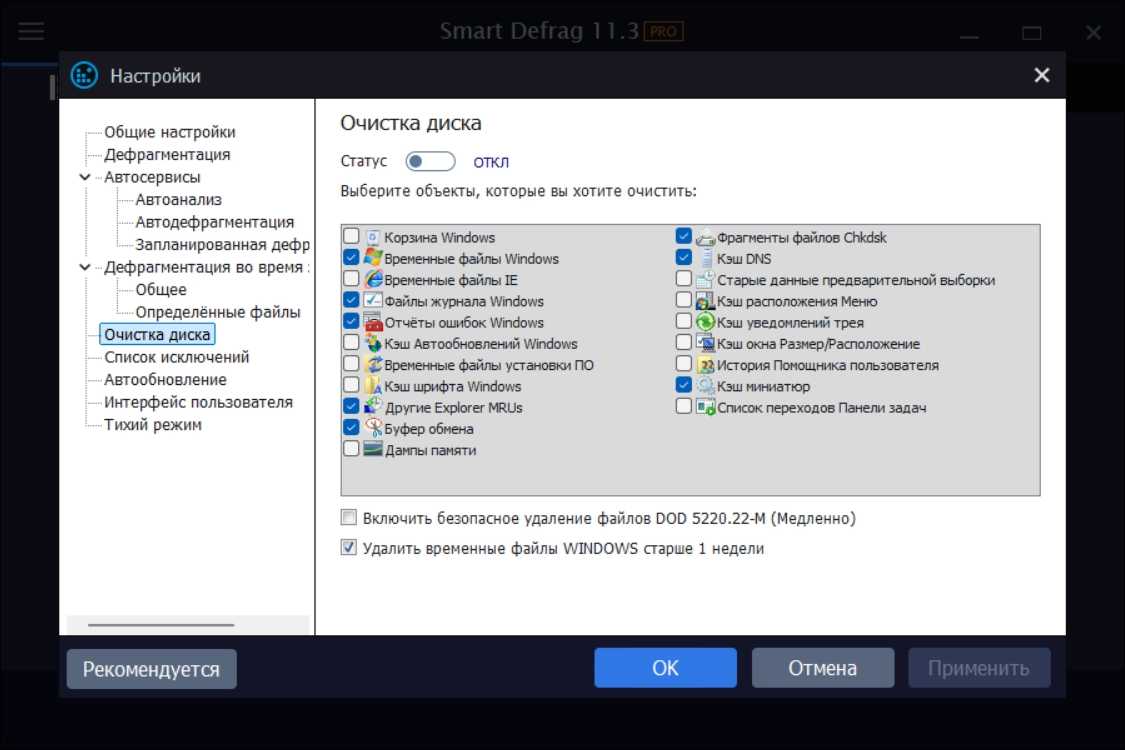Uncheck the Буфер обмена checkbox
Image resolution: width=1125 pixels, height=750 pixels.
[x=351, y=427]
